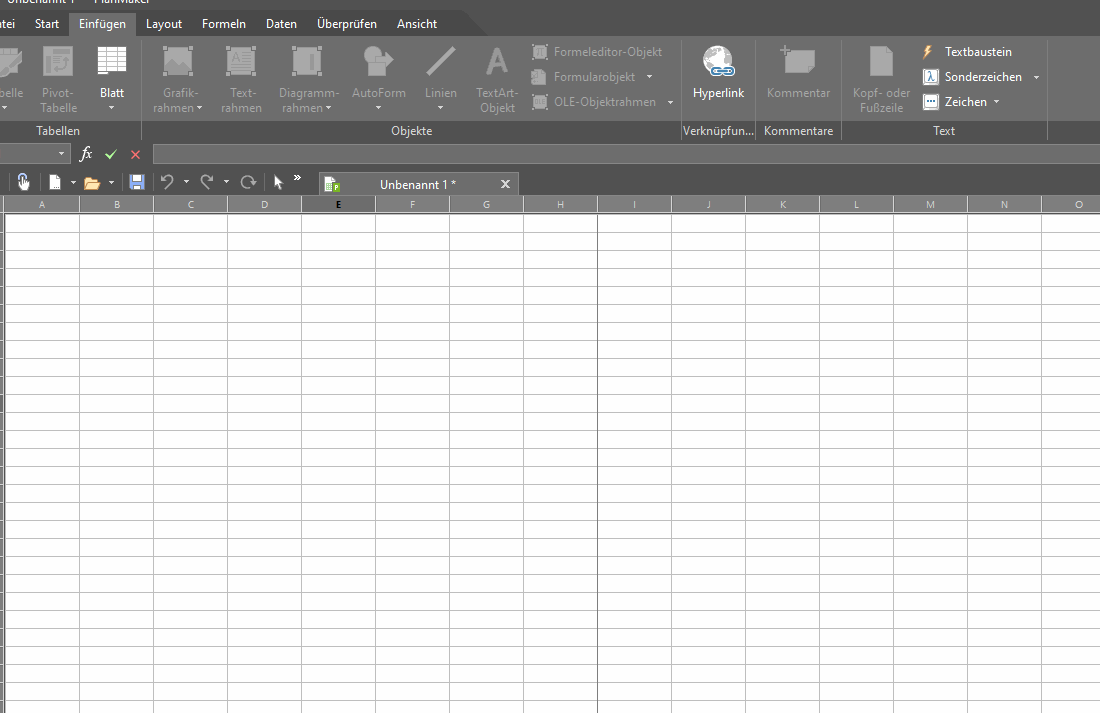Select column K header

783,204
